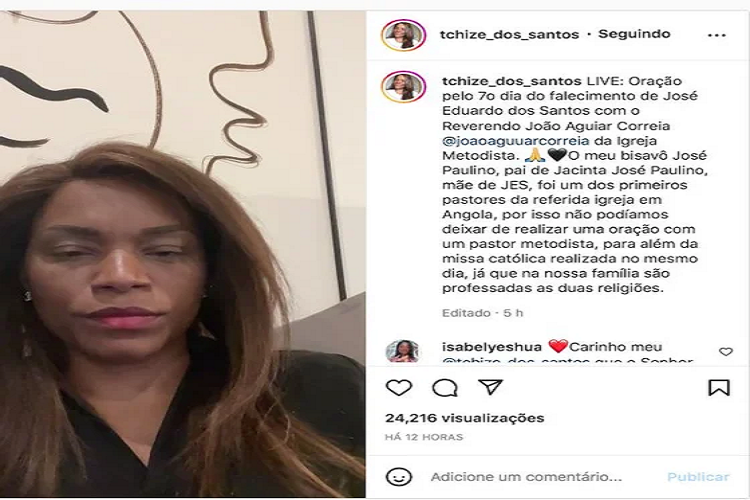Open isabelyeshua's profile avatar
This screenshot has width=750, height=500.
click(x=402, y=351)
